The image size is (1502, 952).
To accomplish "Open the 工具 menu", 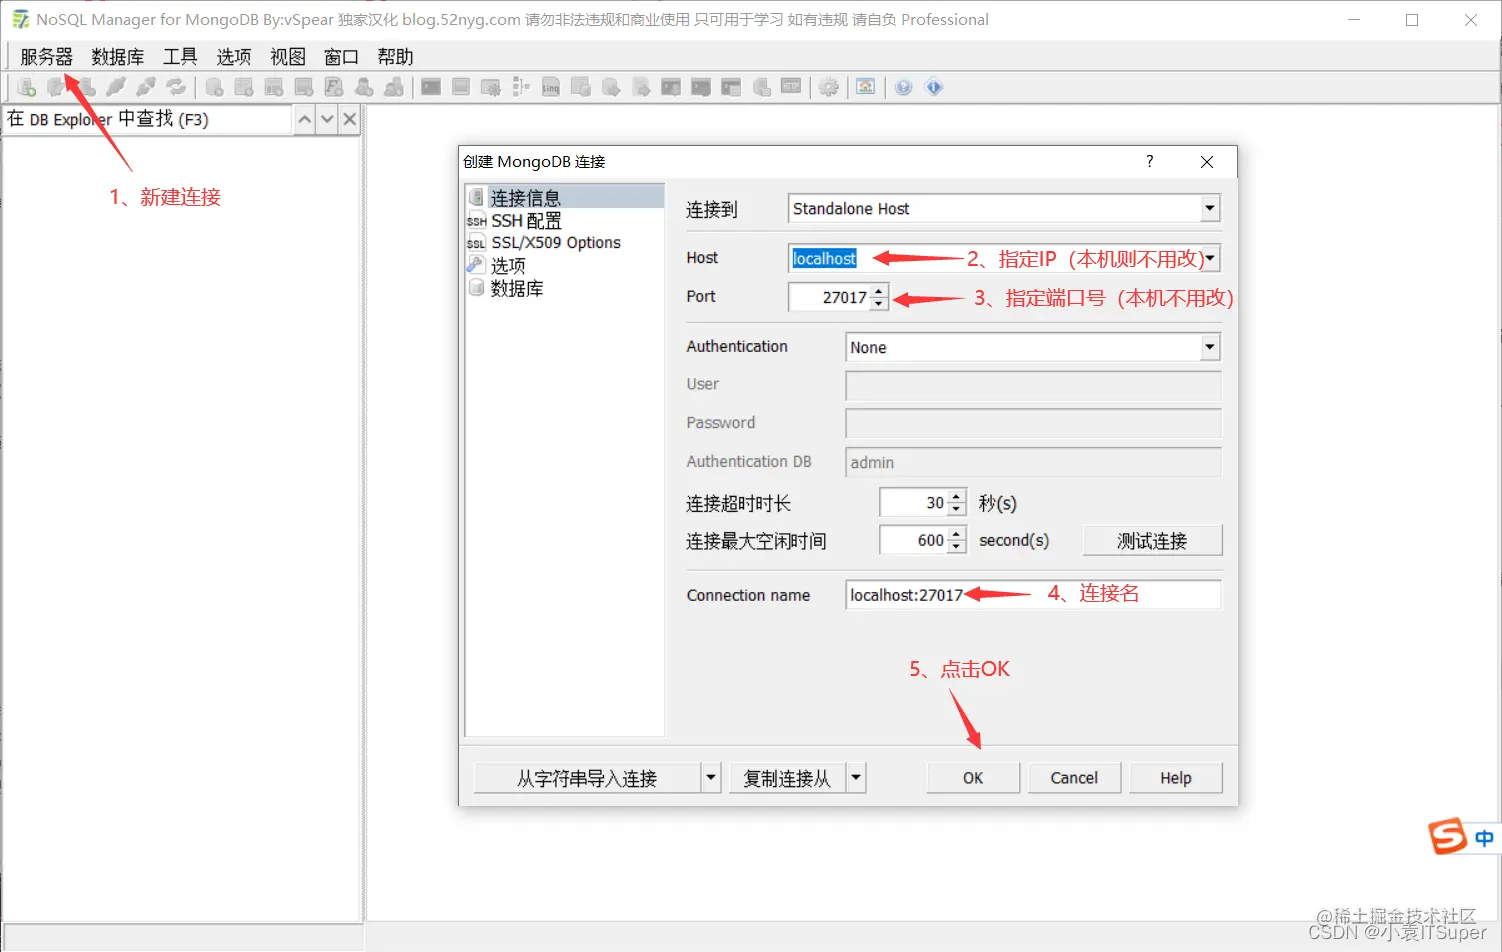I will click(x=180, y=57).
